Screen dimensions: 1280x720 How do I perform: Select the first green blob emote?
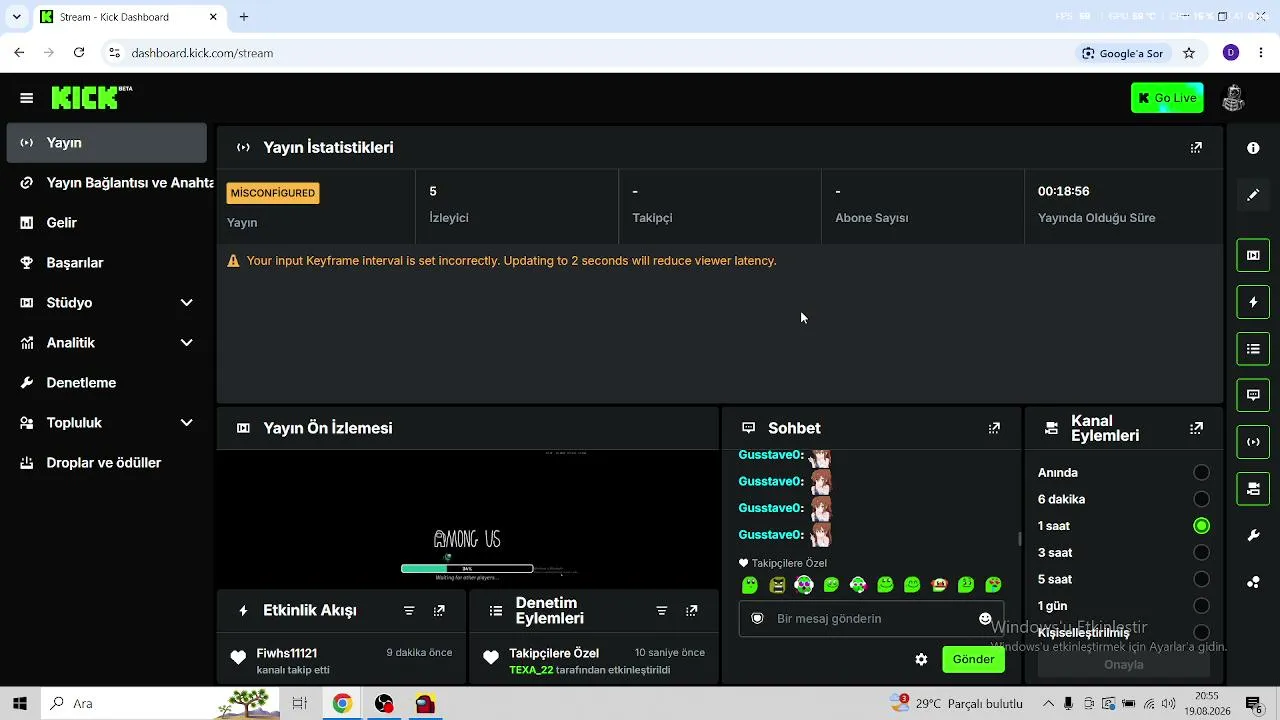point(750,585)
